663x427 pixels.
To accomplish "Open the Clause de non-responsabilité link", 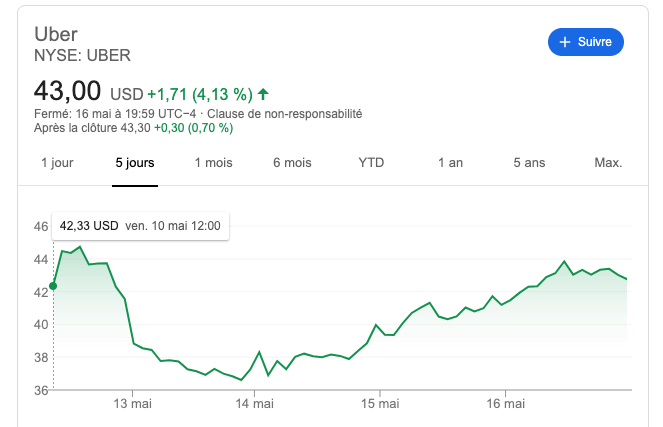I will click(285, 114).
